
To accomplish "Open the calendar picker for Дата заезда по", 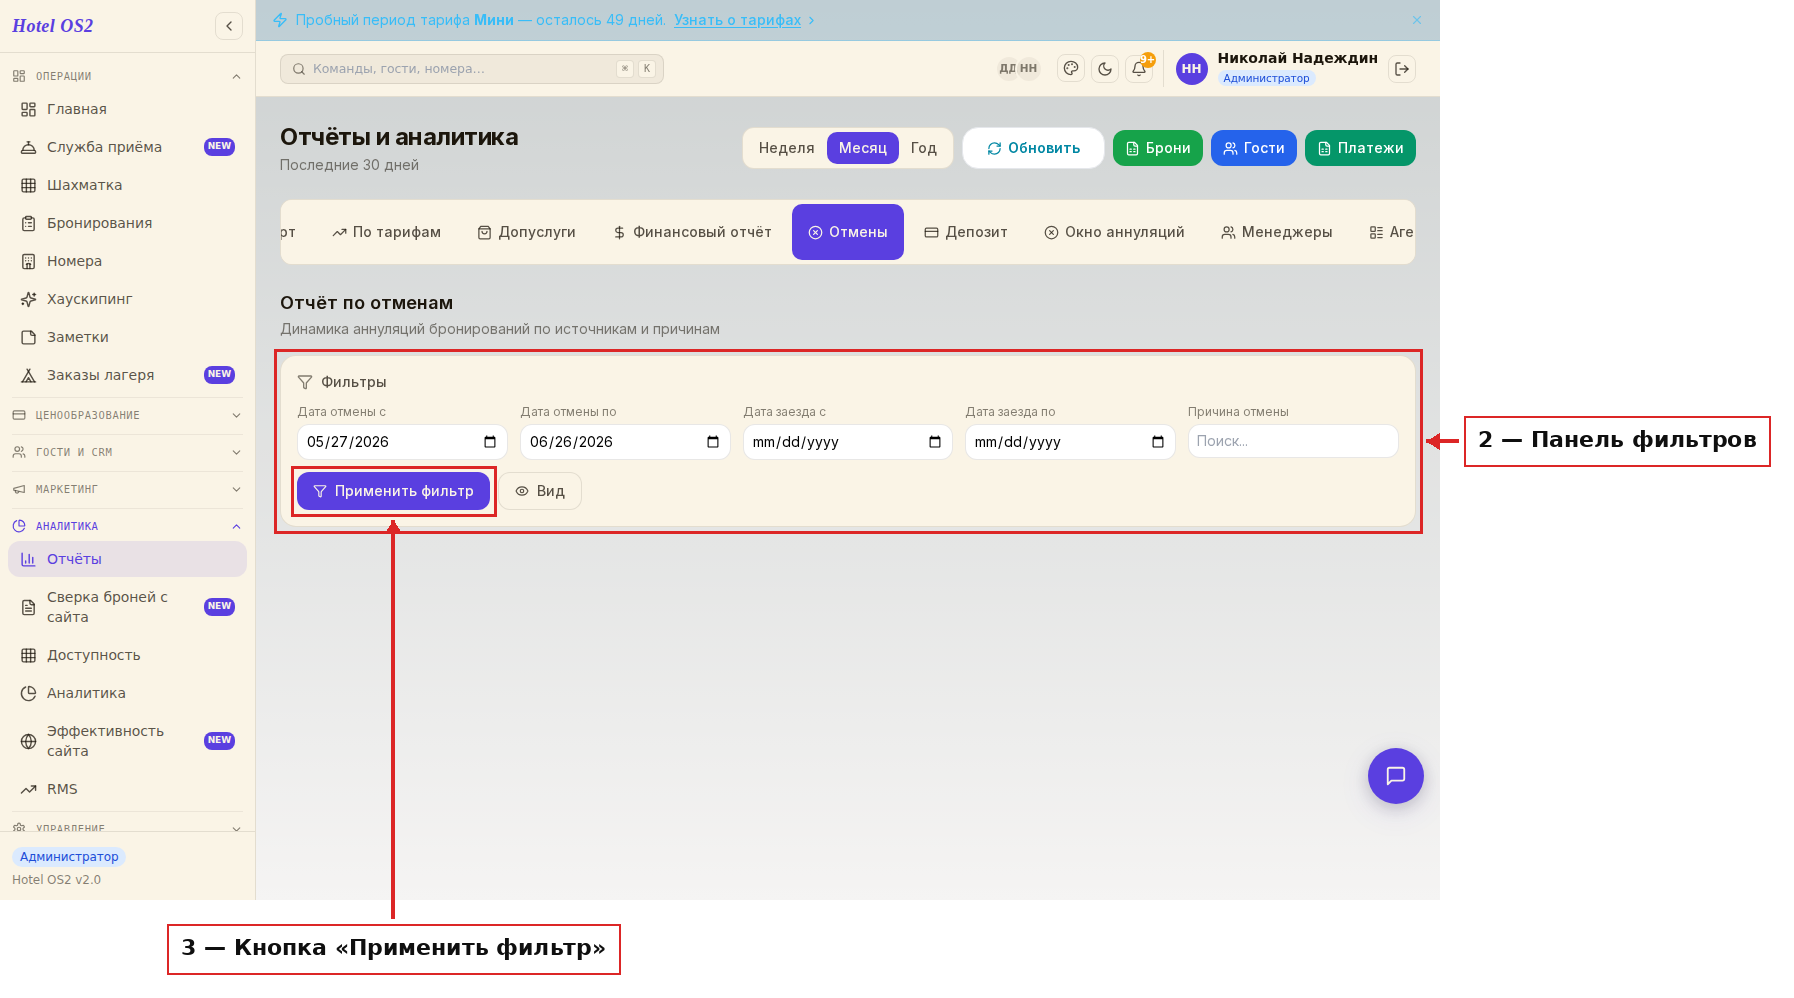I will pos(1158,442).
